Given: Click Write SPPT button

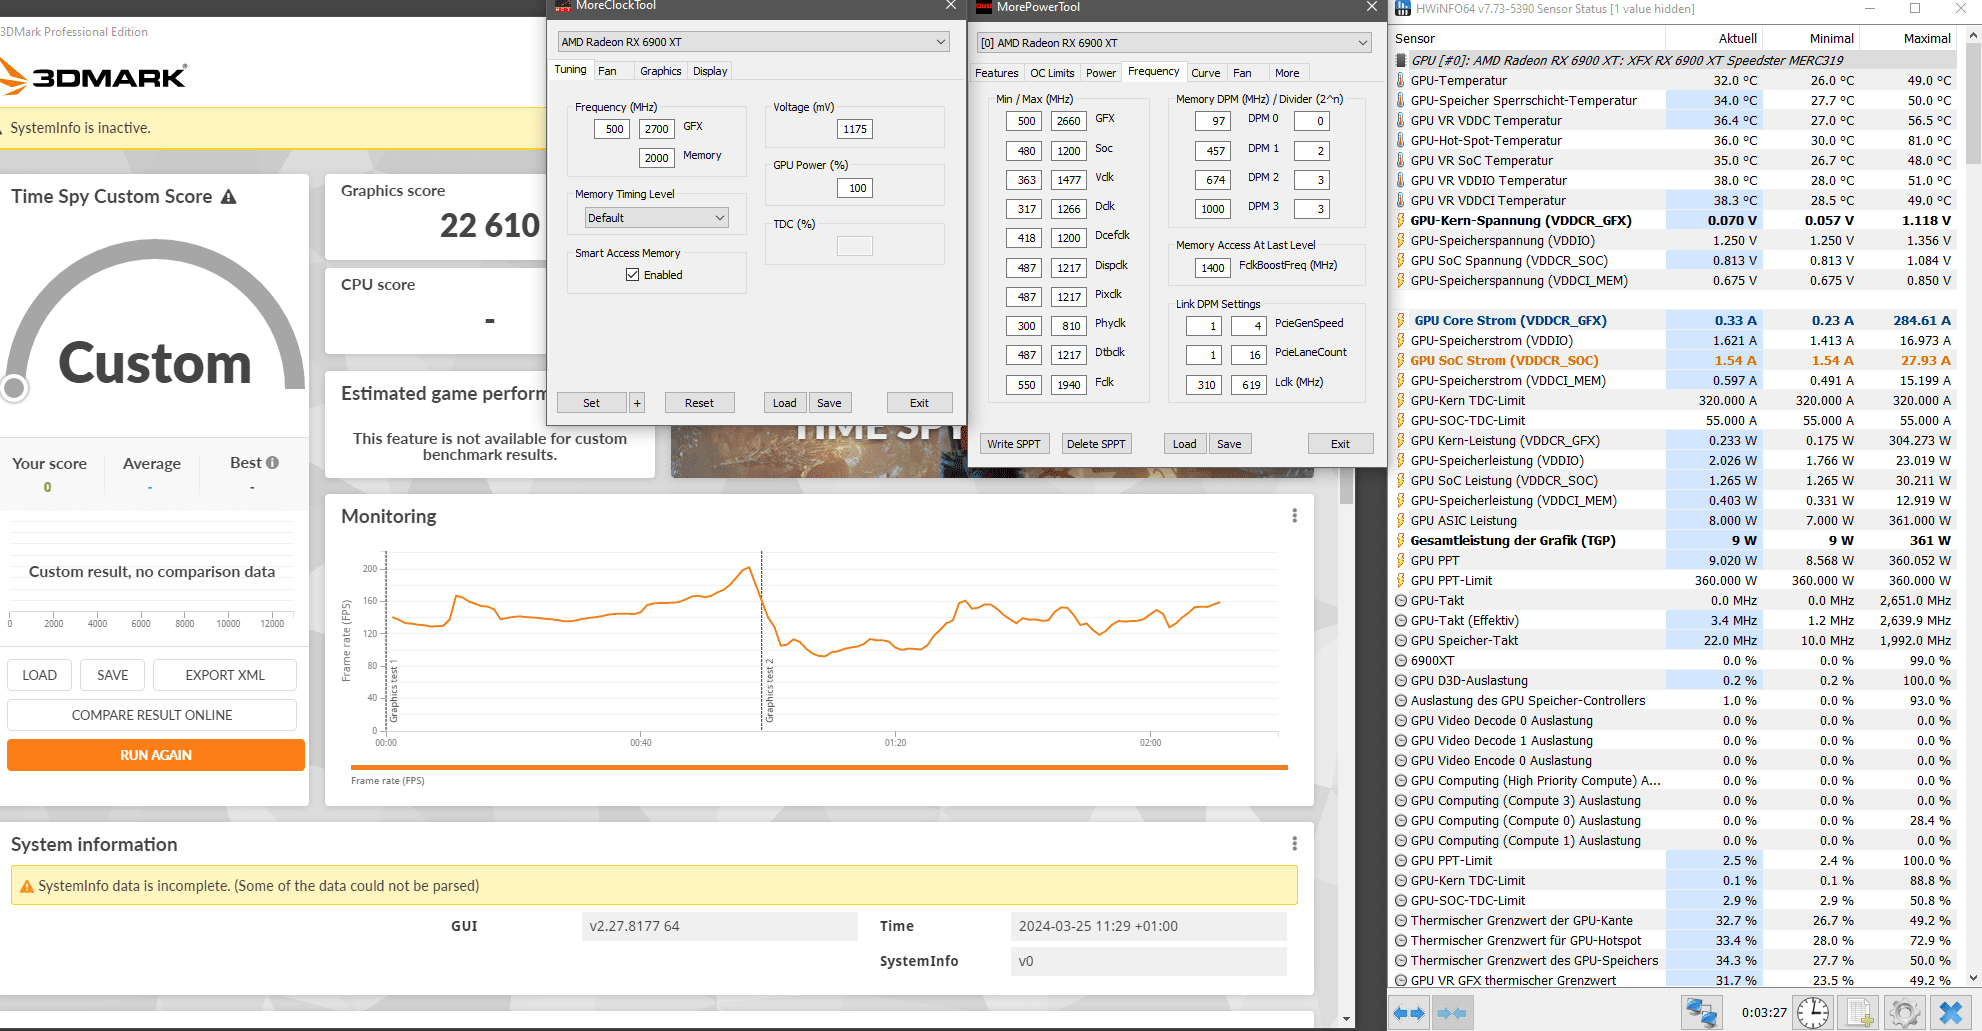Looking at the screenshot, I should (1014, 444).
